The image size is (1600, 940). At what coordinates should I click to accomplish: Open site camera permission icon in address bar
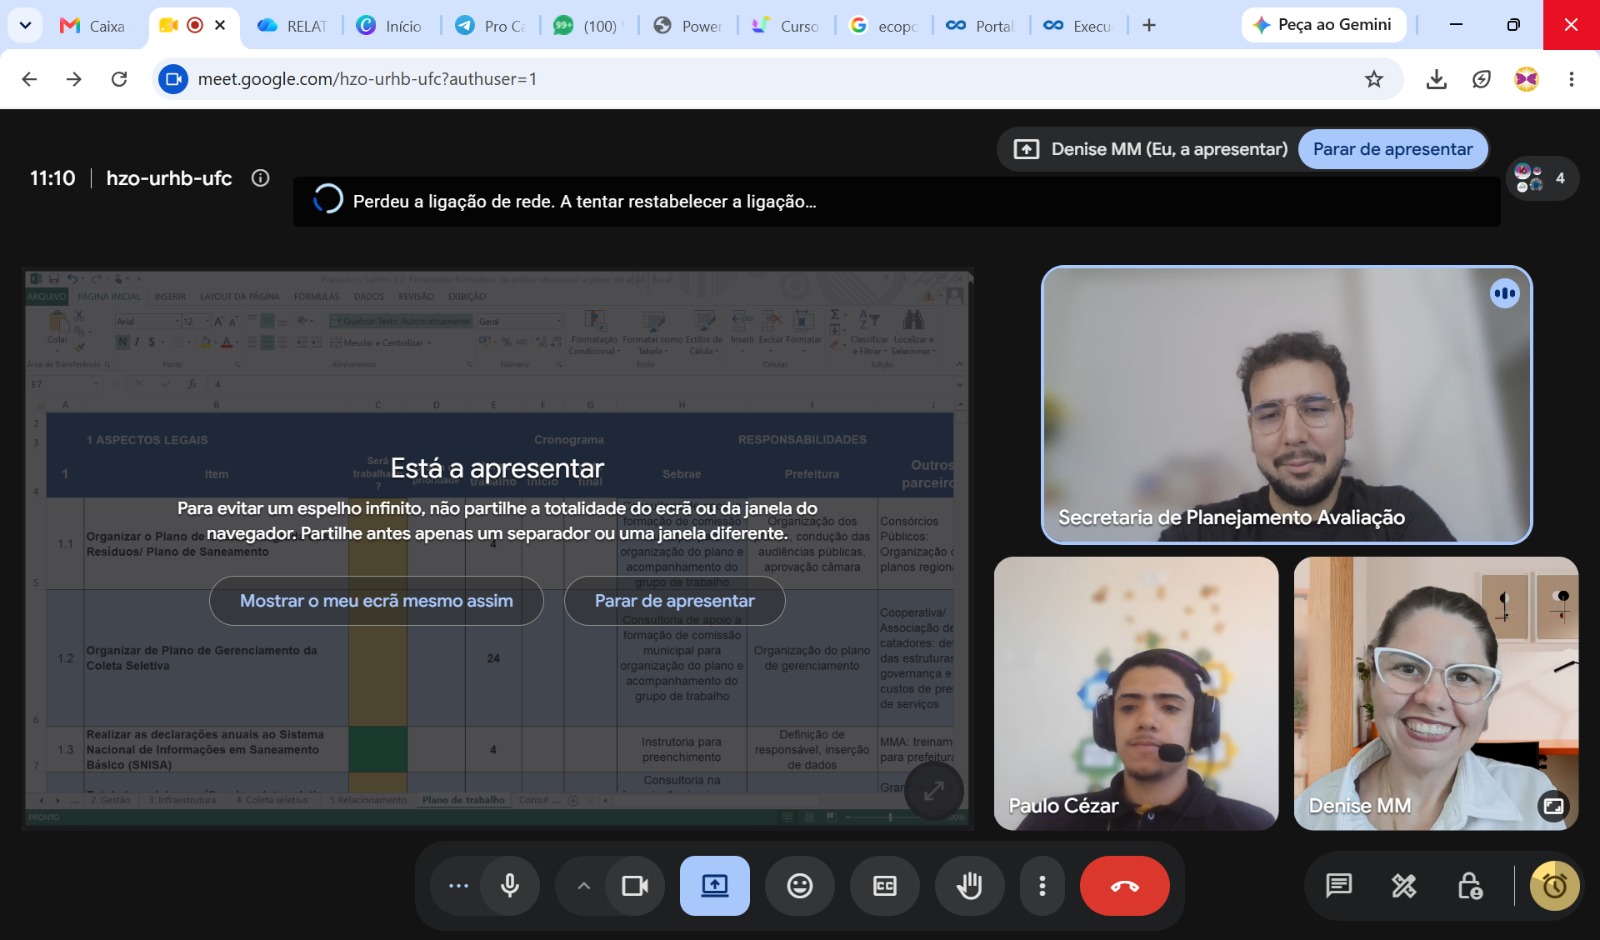tap(173, 79)
